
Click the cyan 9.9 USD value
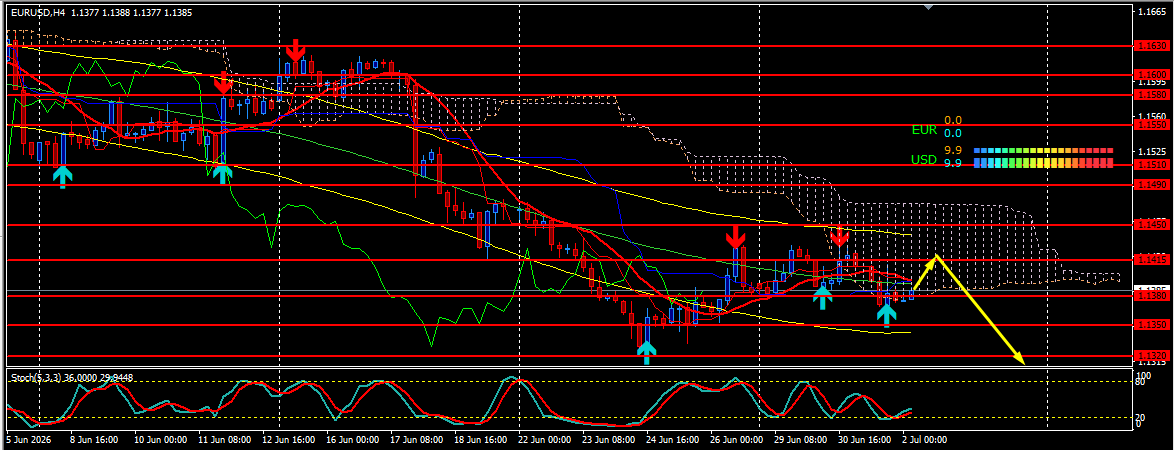[952, 163]
